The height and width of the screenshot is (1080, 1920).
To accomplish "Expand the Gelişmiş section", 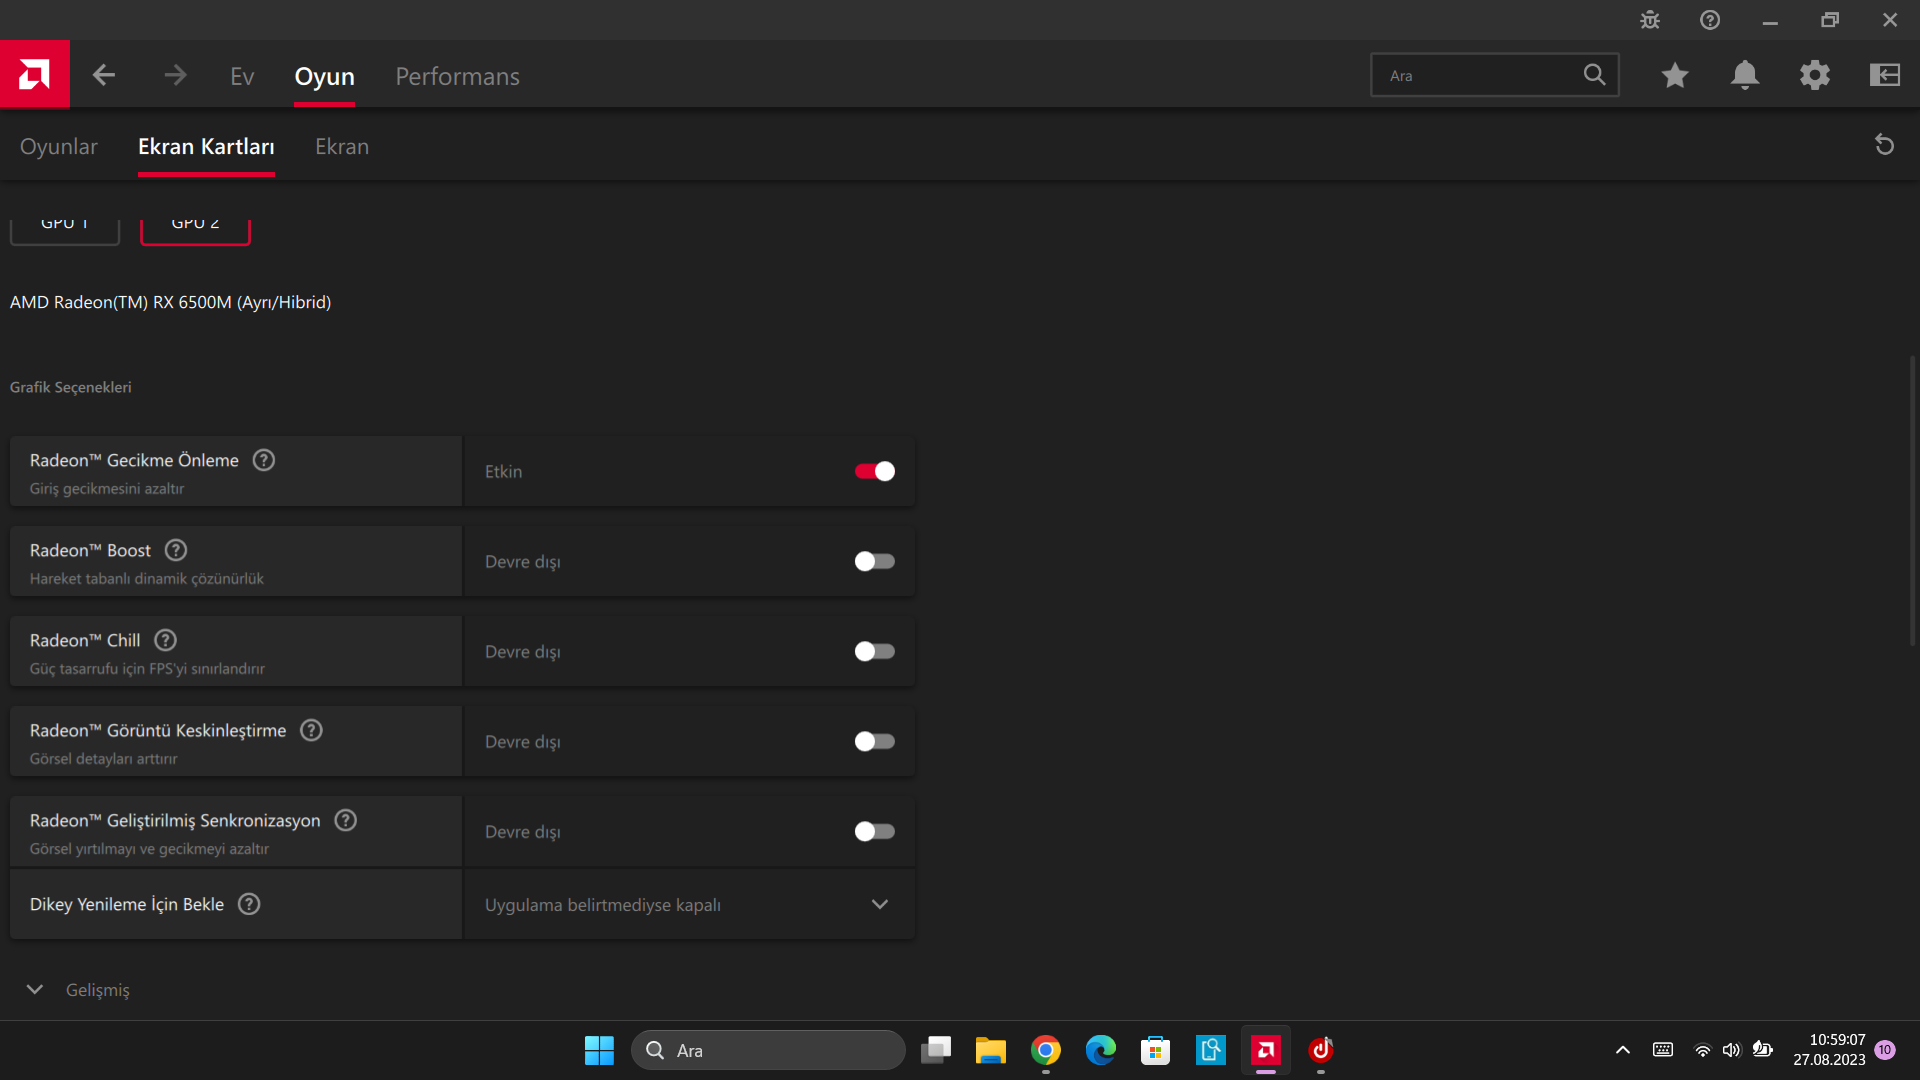I will [78, 989].
